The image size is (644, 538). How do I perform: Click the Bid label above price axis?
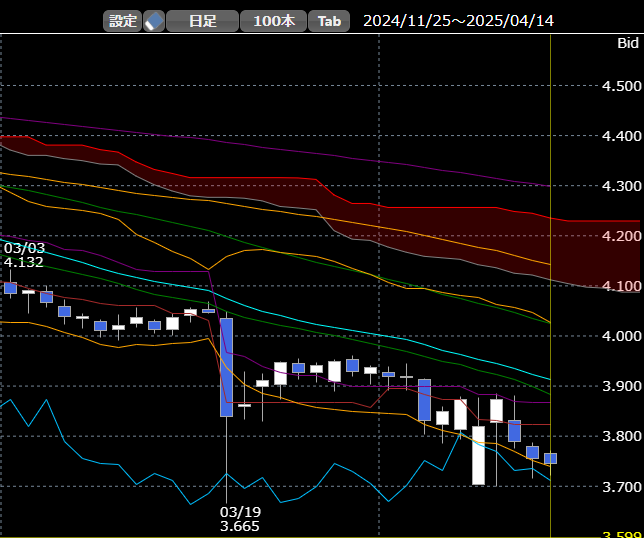click(628, 44)
